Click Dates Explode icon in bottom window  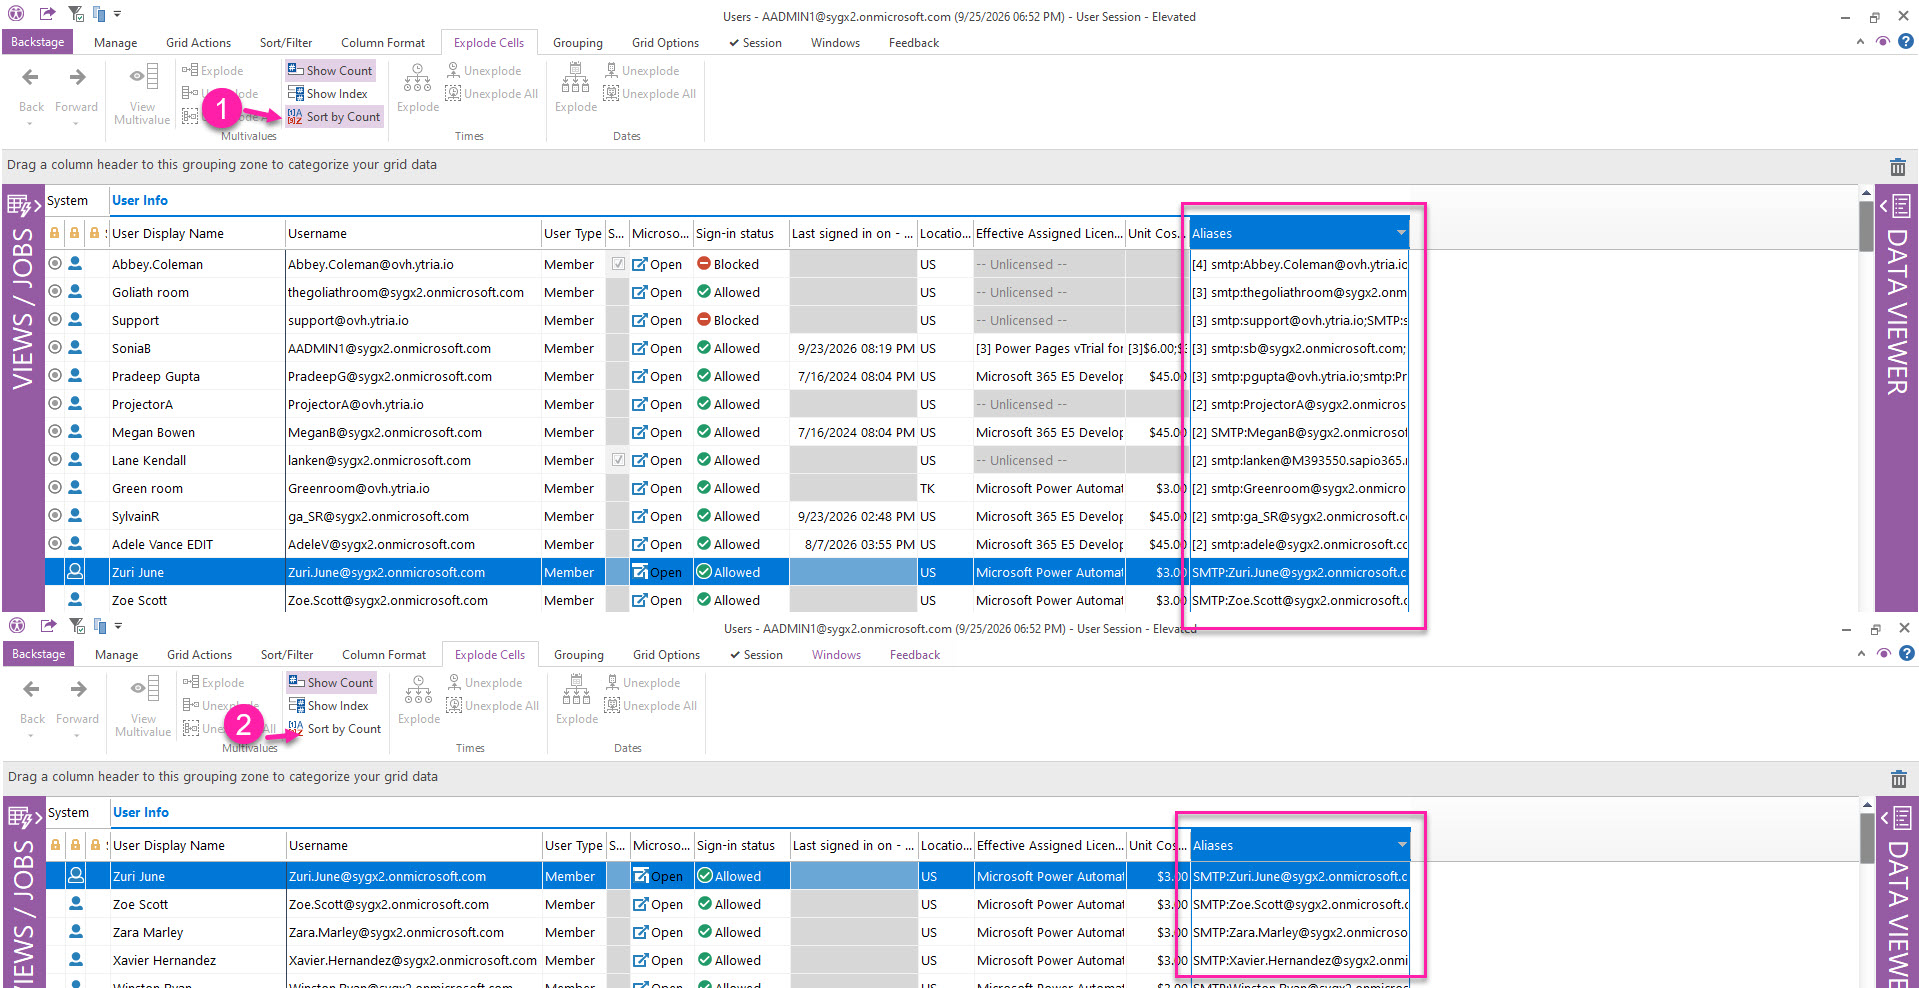(576, 691)
